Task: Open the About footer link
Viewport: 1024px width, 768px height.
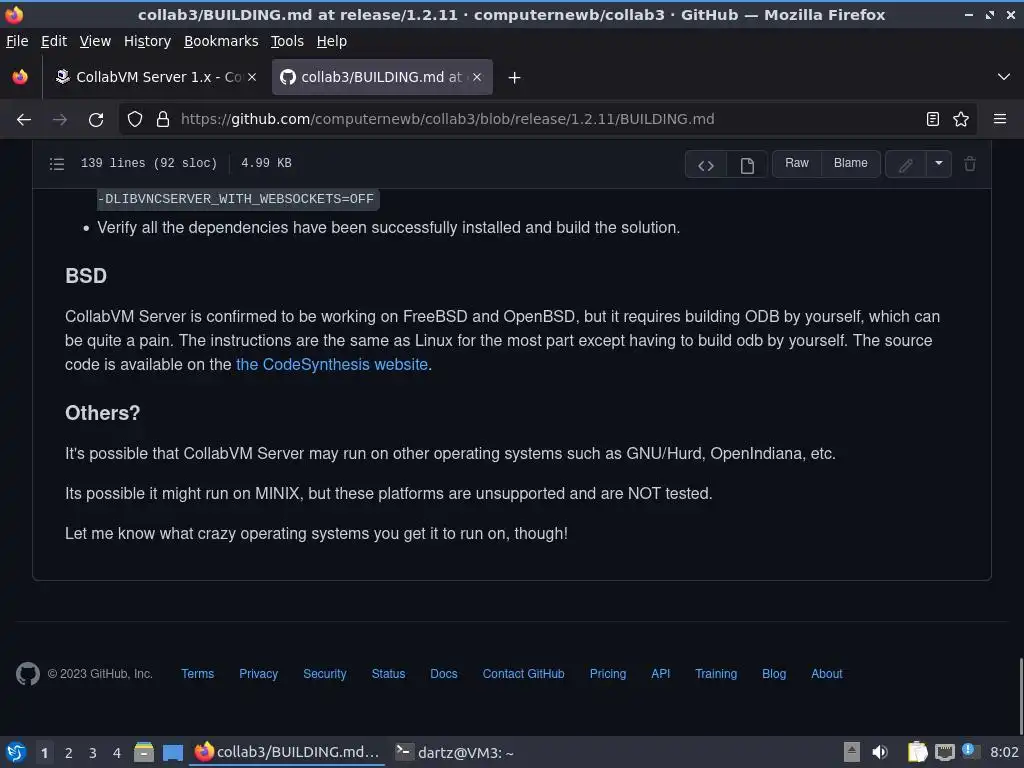Action: (x=826, y=674)
